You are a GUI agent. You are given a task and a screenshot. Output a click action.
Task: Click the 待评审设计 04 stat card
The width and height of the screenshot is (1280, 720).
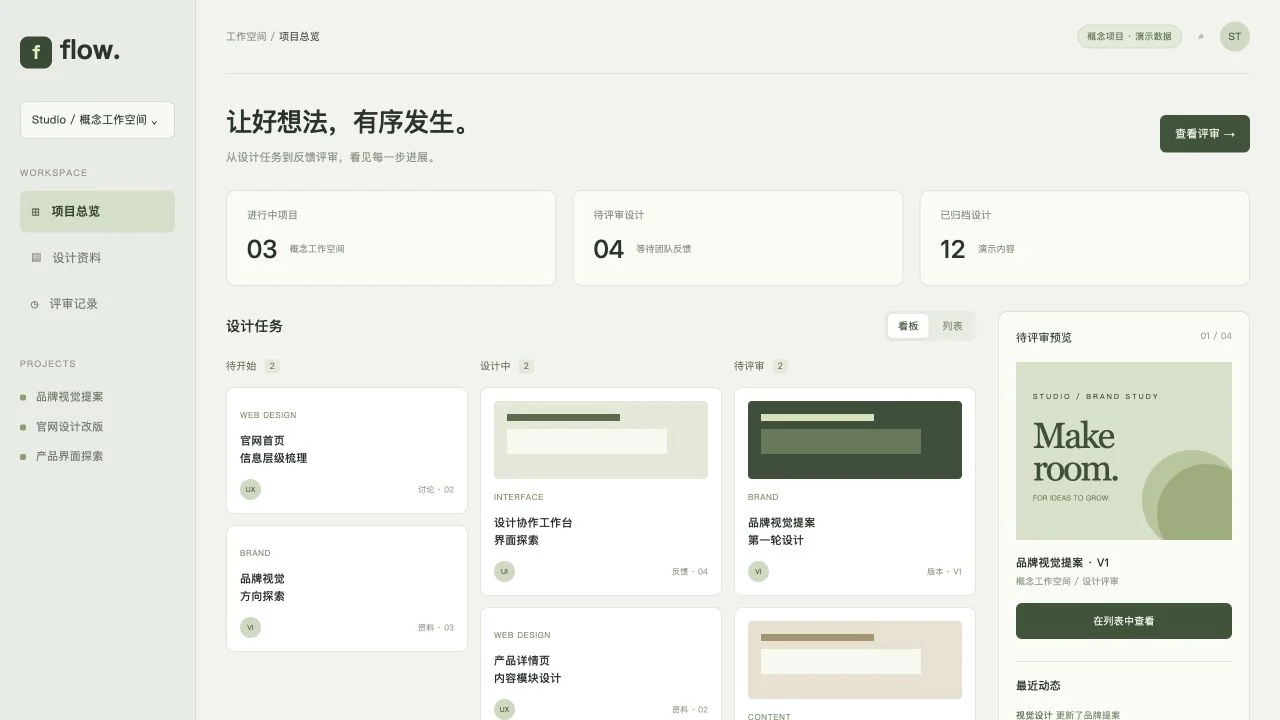point(738,238)
